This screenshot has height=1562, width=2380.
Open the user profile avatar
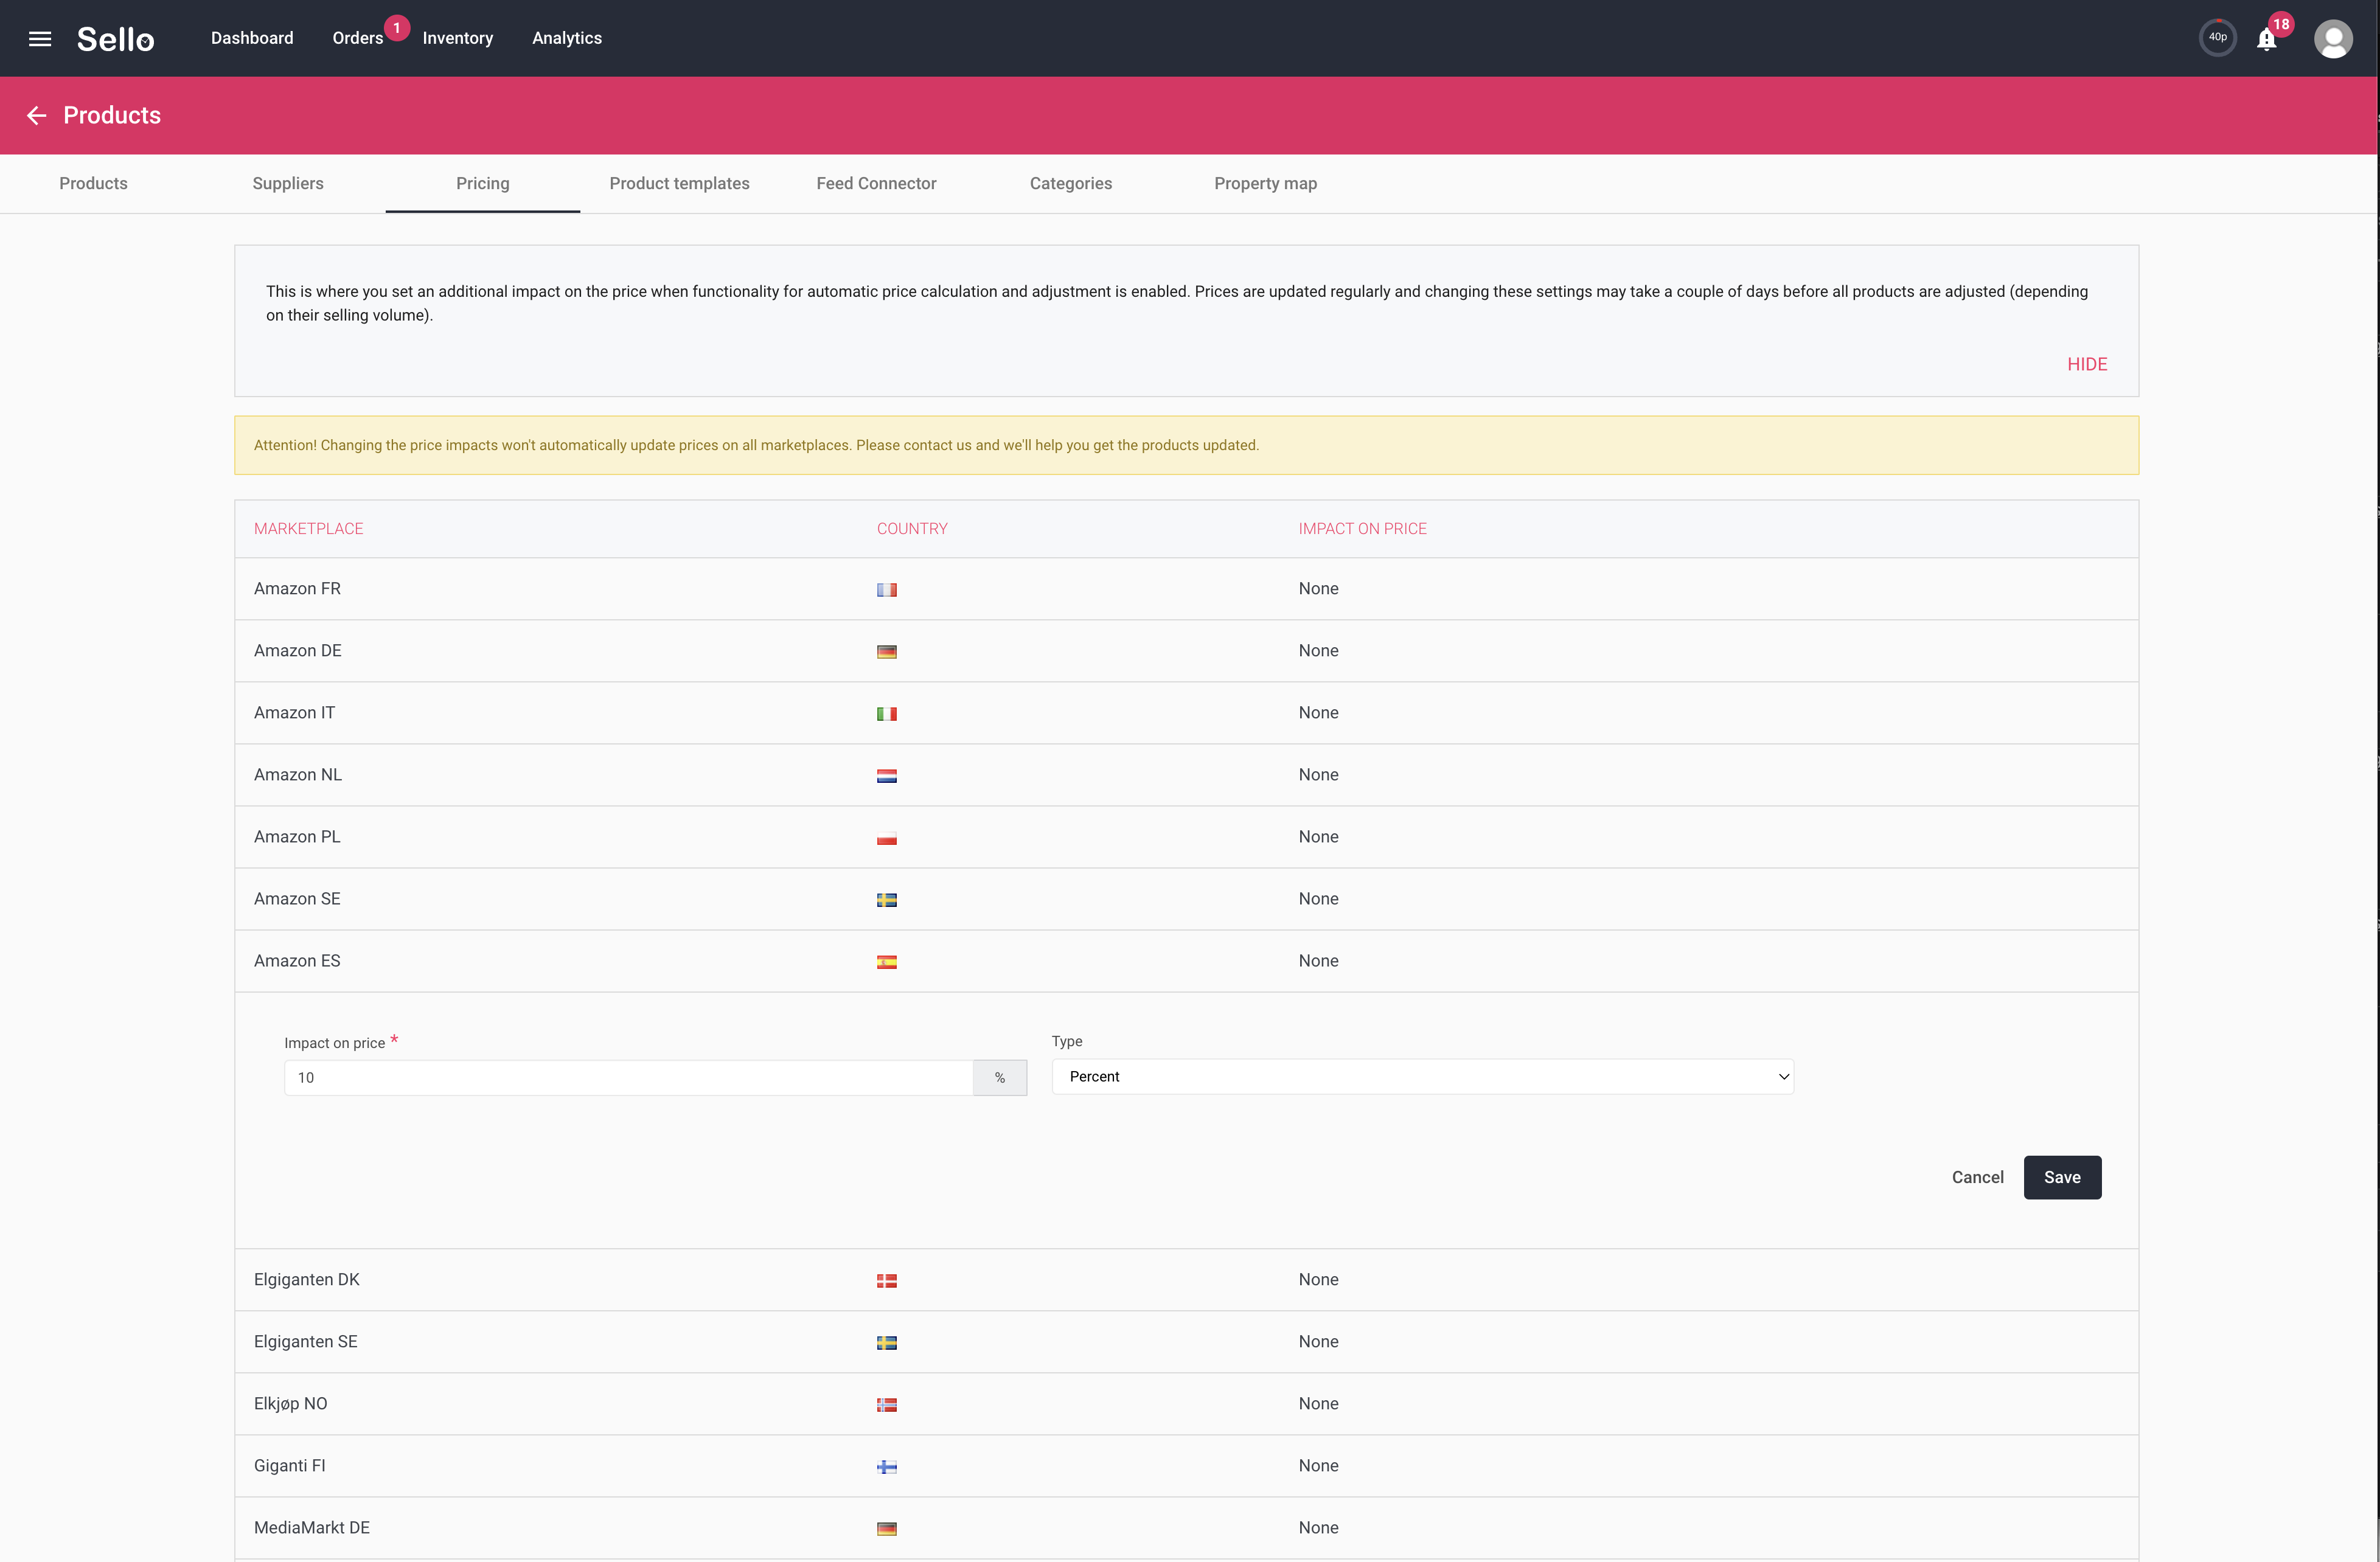[2333, 39]
